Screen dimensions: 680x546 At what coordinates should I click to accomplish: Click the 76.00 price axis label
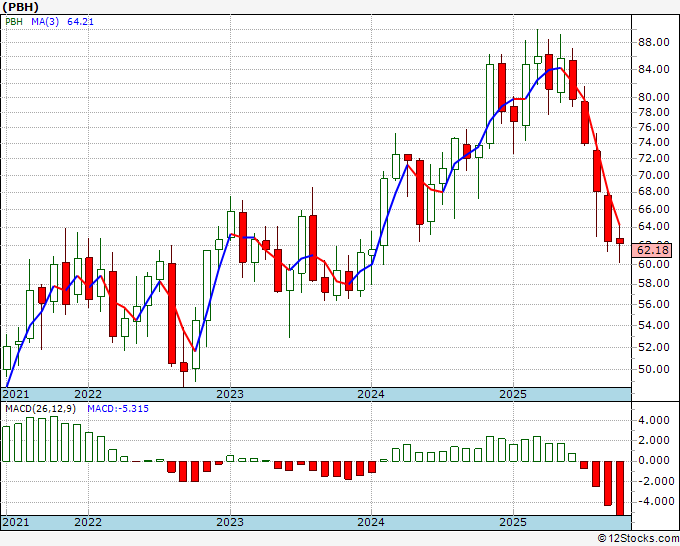653,128
